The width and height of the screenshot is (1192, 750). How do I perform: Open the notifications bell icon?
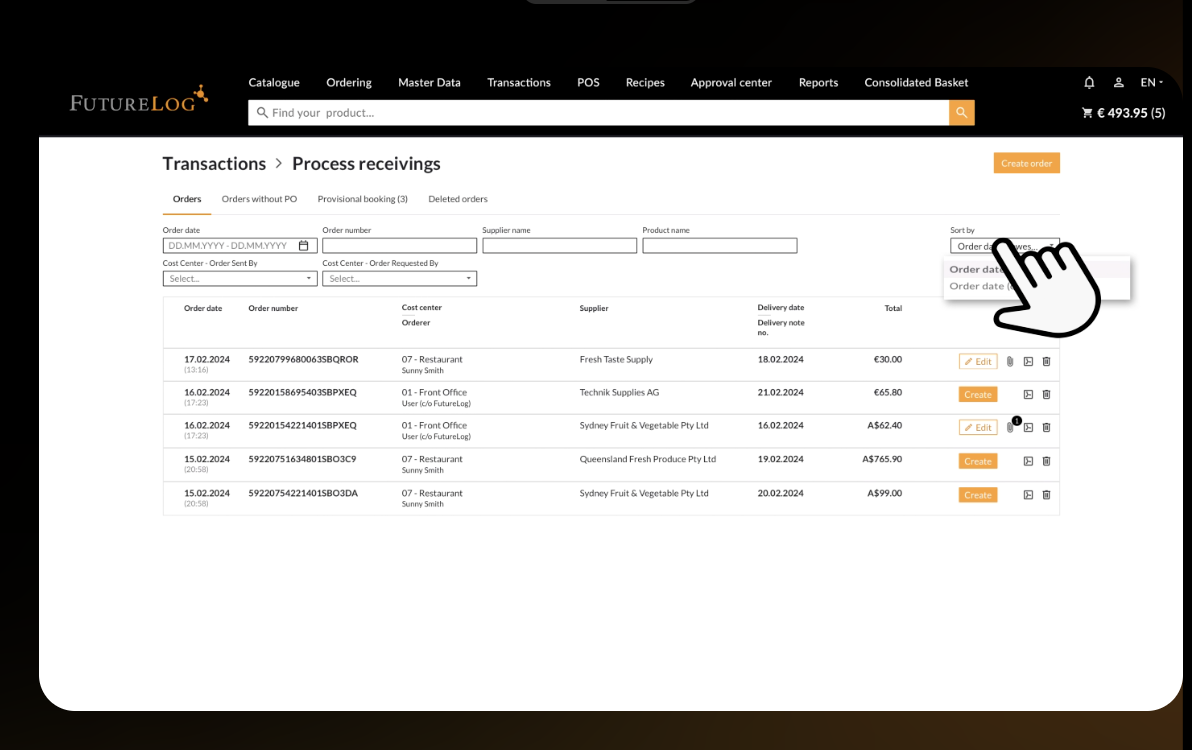[x=1089, y=83]
